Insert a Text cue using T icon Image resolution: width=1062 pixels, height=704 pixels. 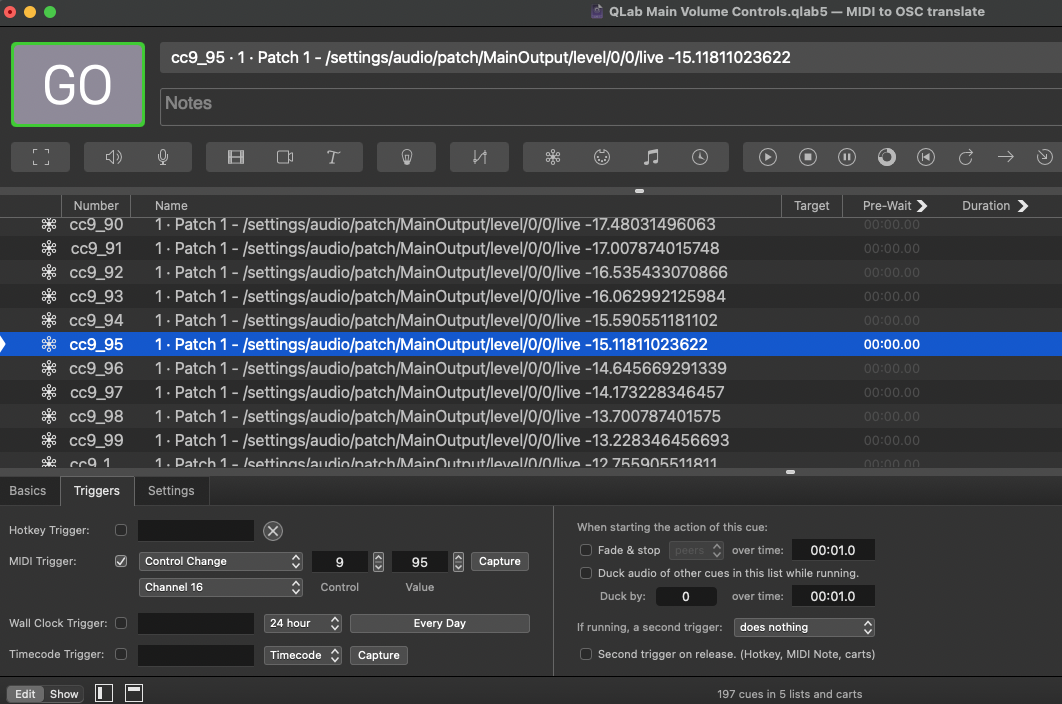333,157
